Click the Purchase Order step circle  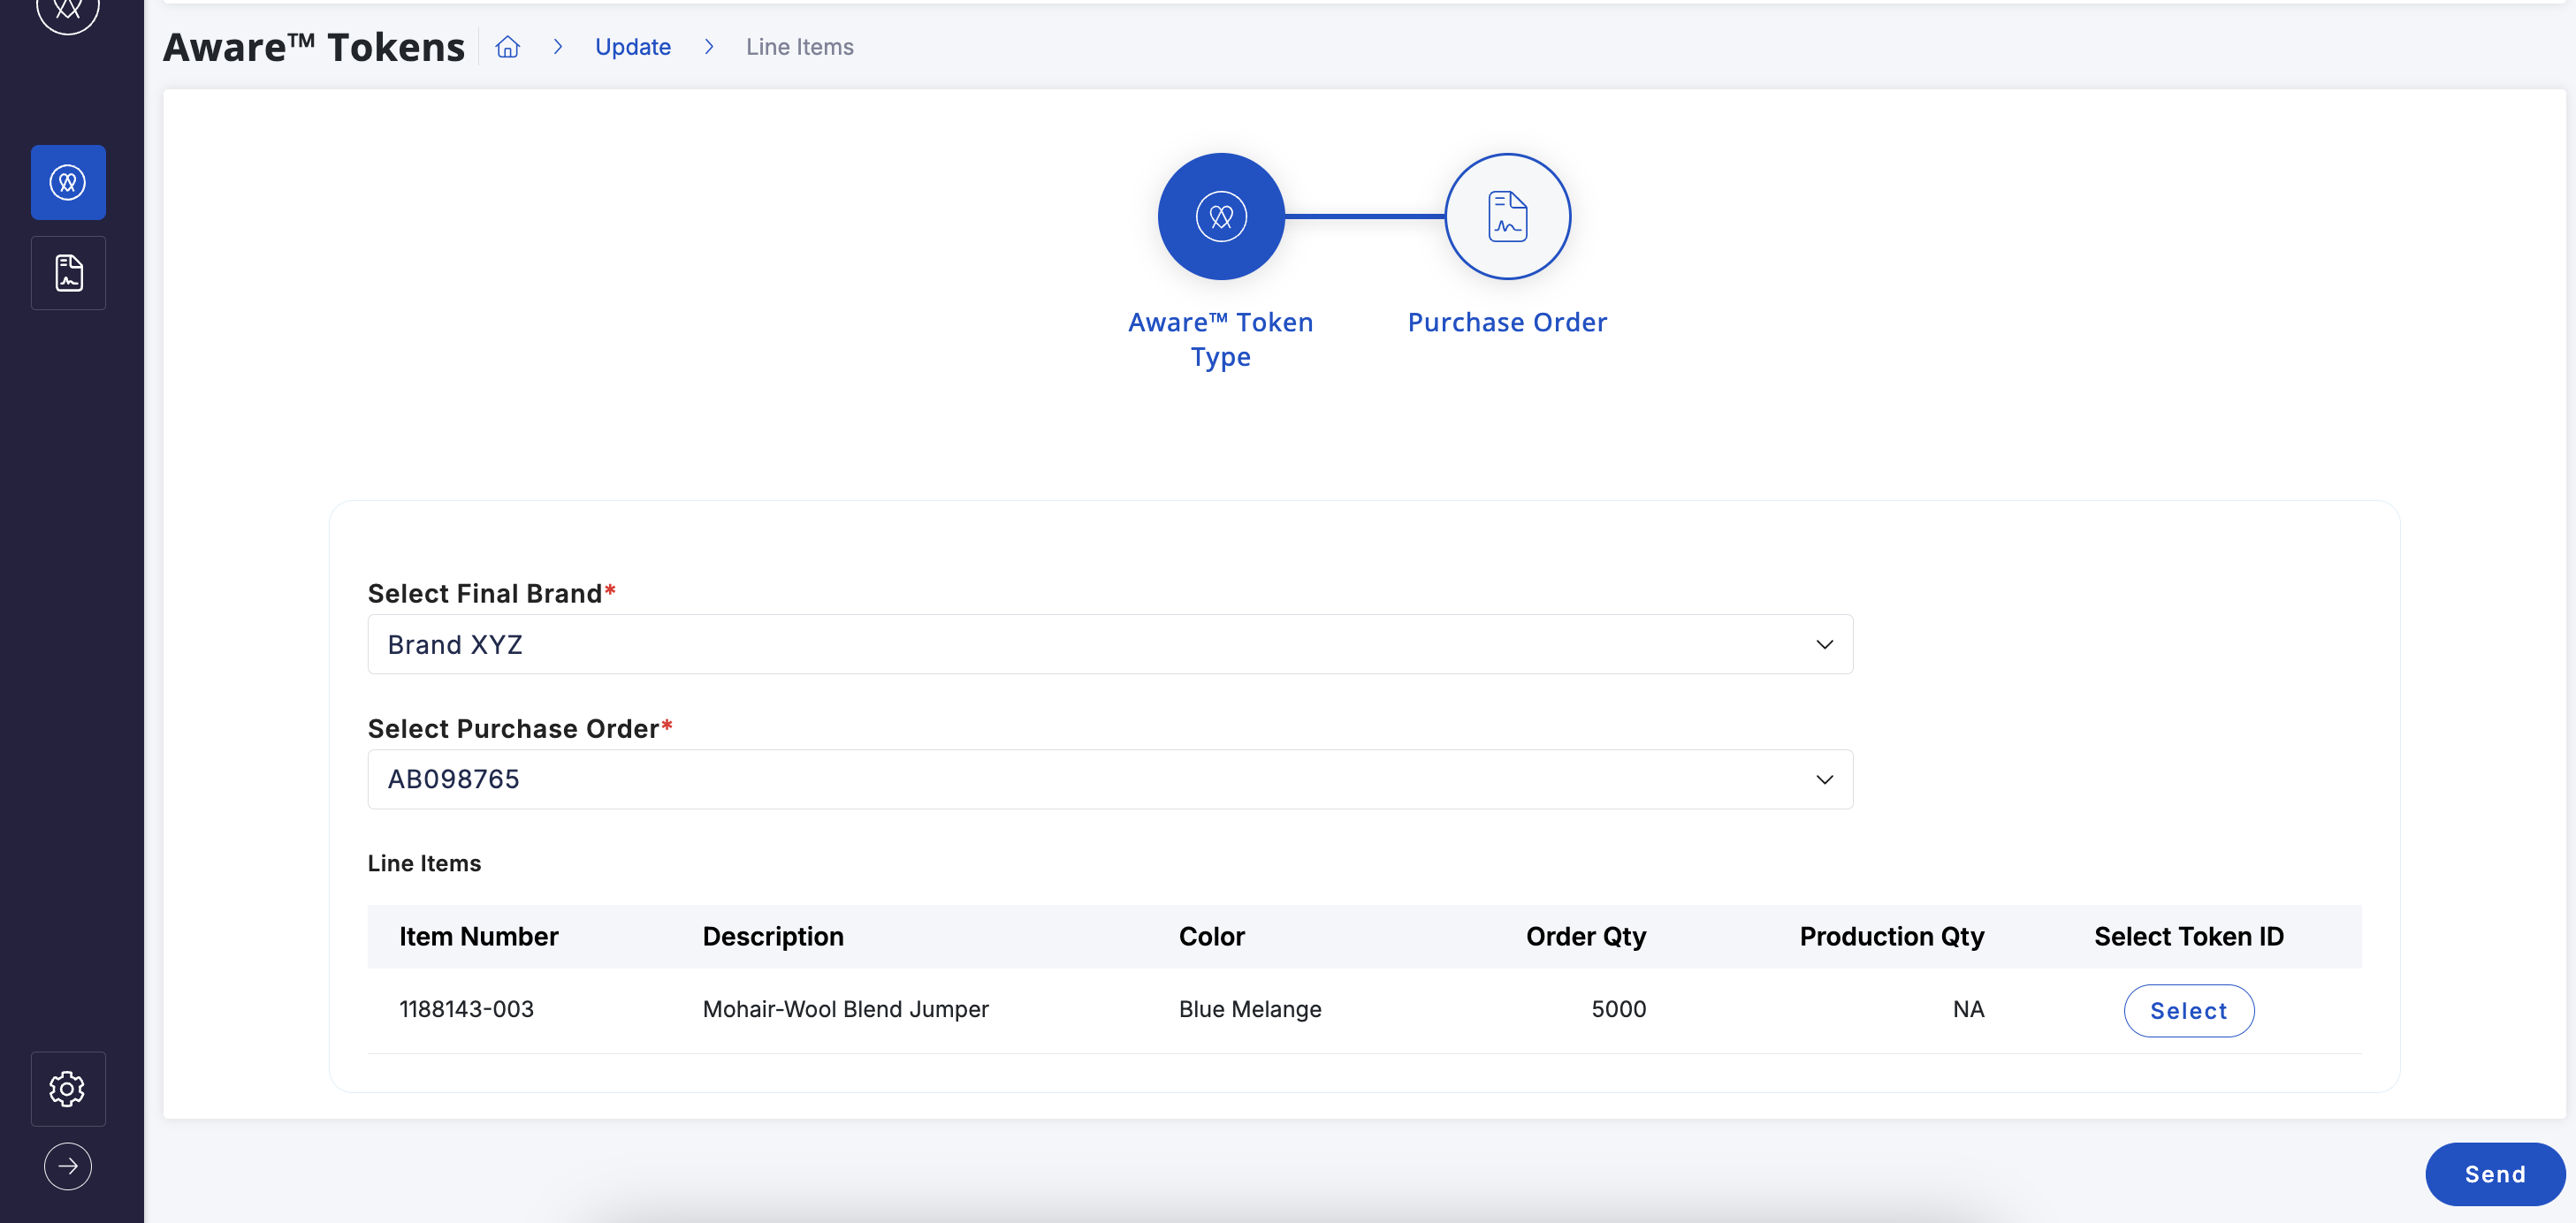1507,216
